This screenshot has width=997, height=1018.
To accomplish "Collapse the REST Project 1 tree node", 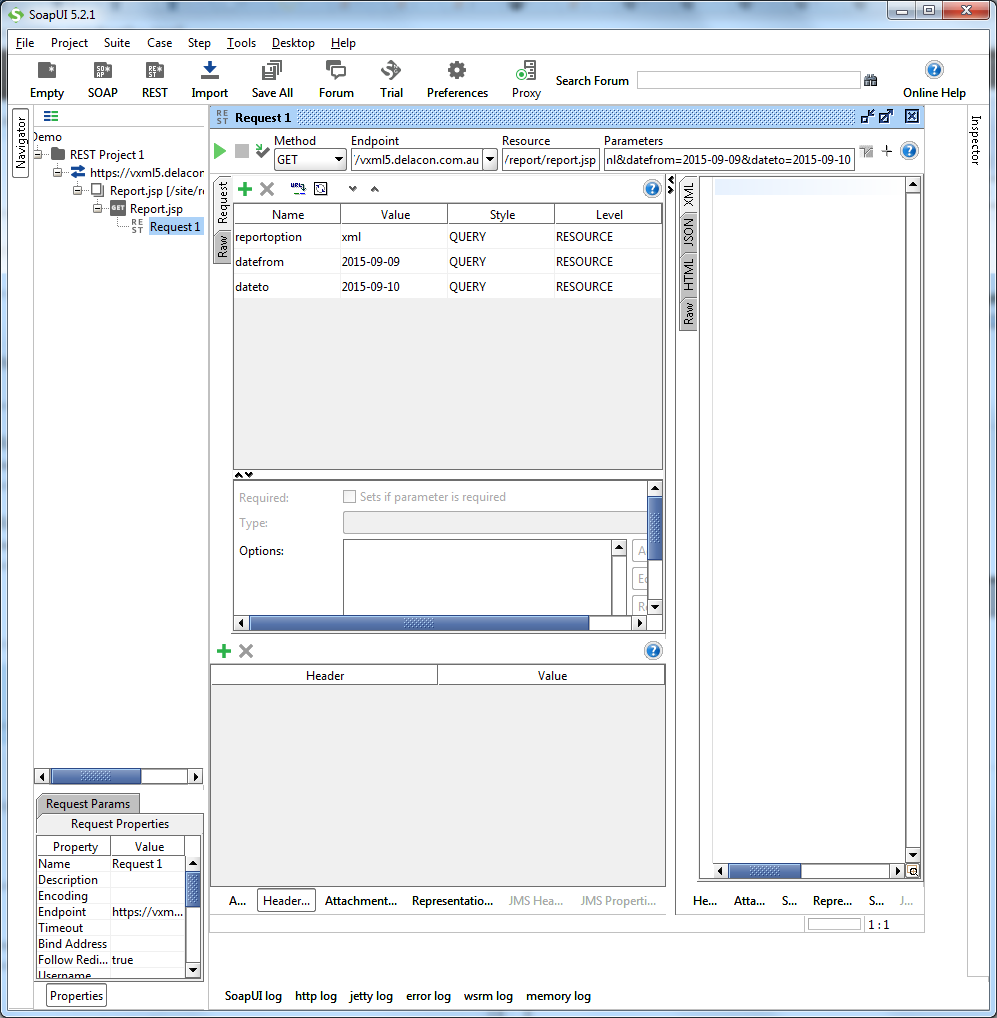I will click(38, 155).
